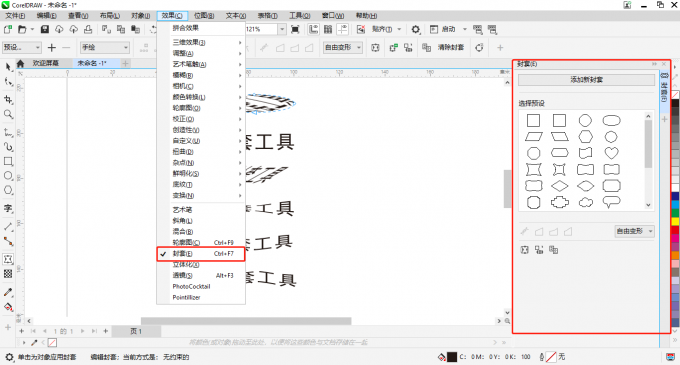Expand the 艺术笔触(A) submenu

coord(201,64)
